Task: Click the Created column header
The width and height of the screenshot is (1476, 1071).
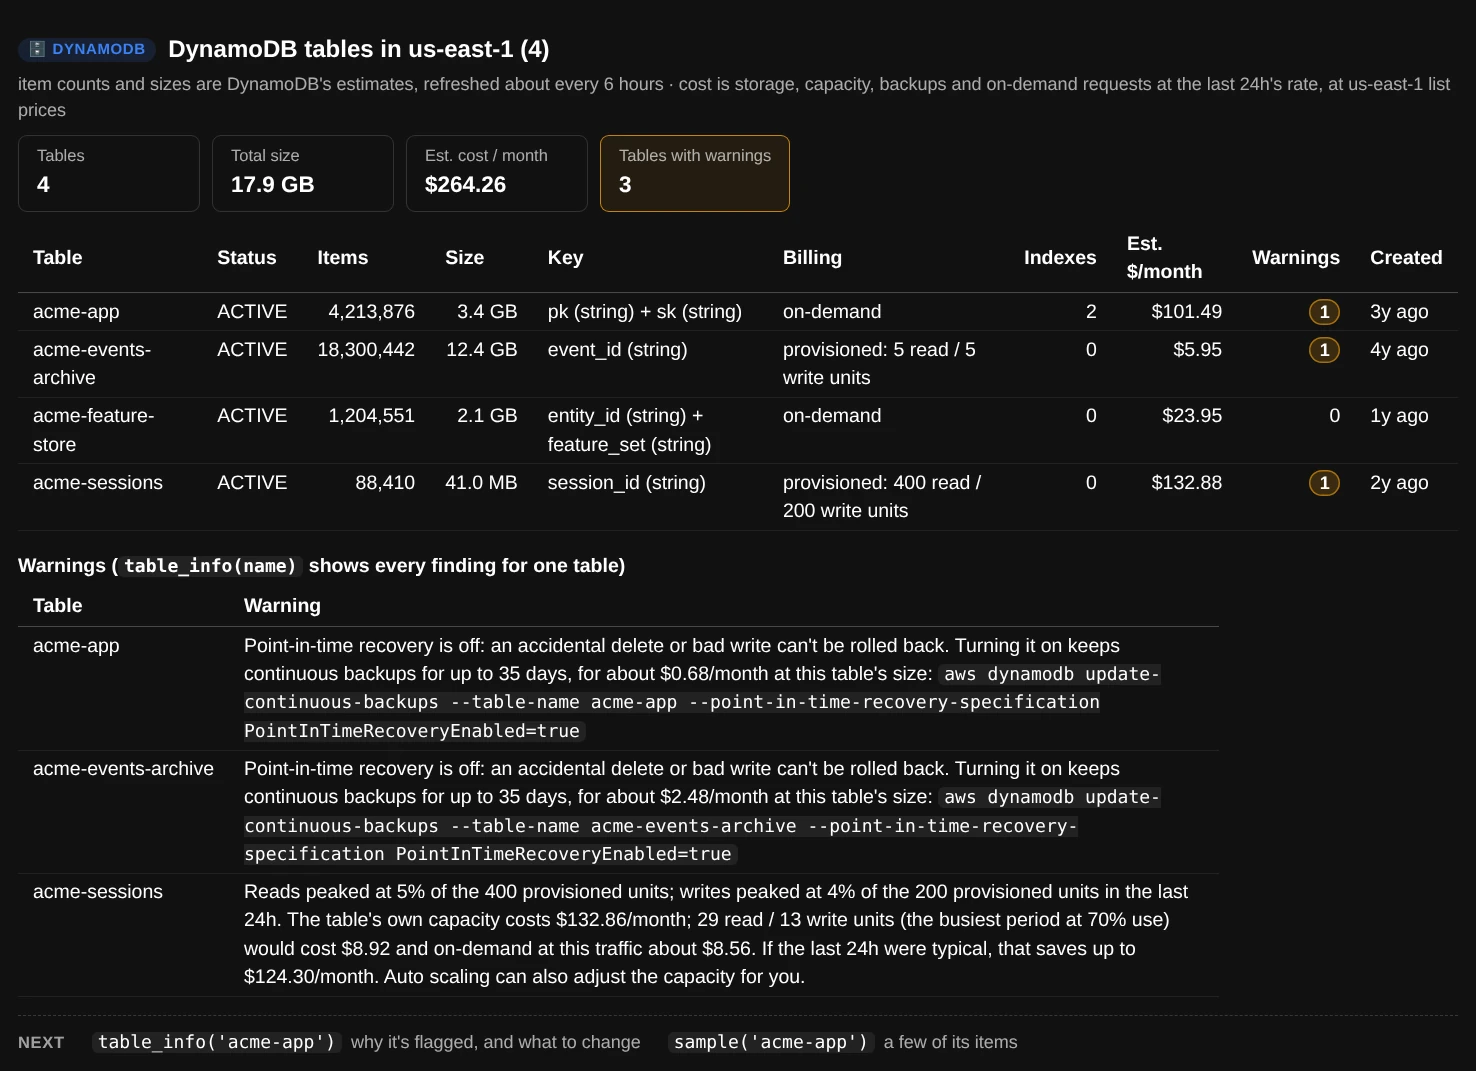Action: [1406, 258]
